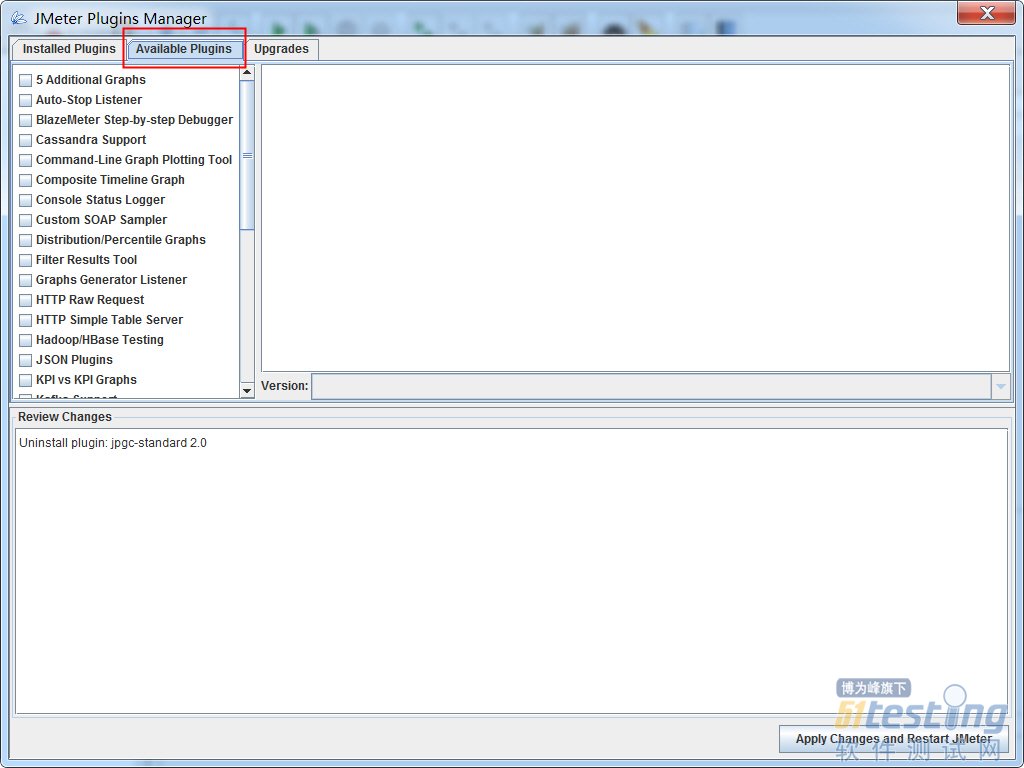The image size is (1024, 768).
Task: Close the JMeter Plugins Manager window
Action: click(987, 12)
